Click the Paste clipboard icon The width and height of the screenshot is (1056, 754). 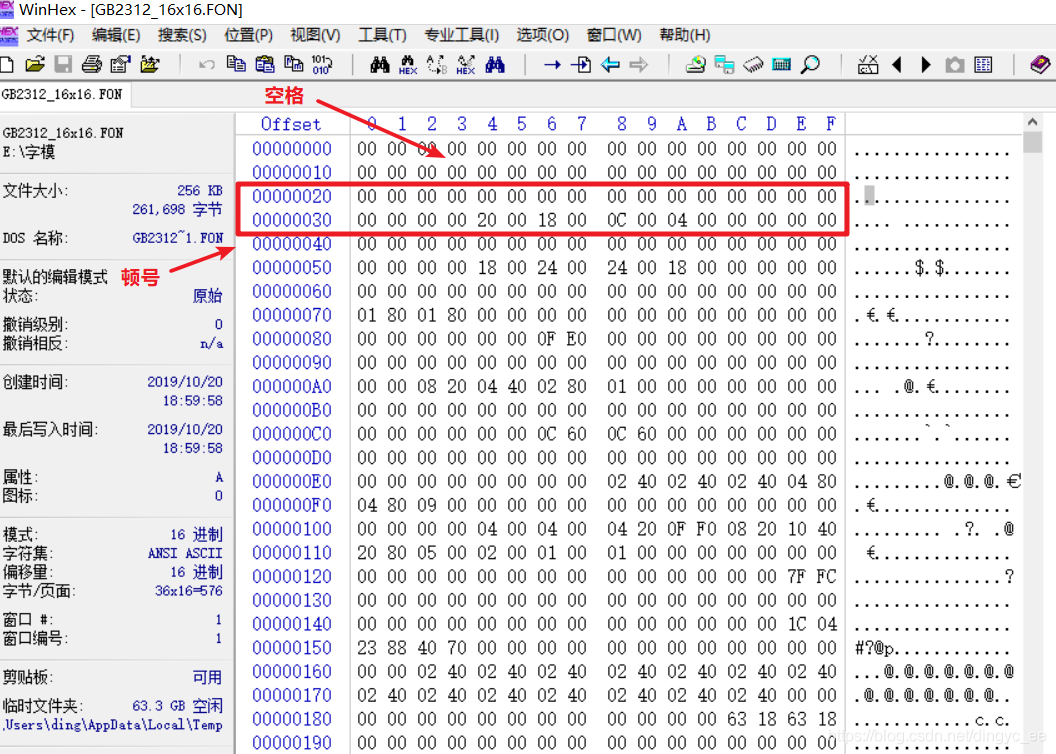(265, 64)
